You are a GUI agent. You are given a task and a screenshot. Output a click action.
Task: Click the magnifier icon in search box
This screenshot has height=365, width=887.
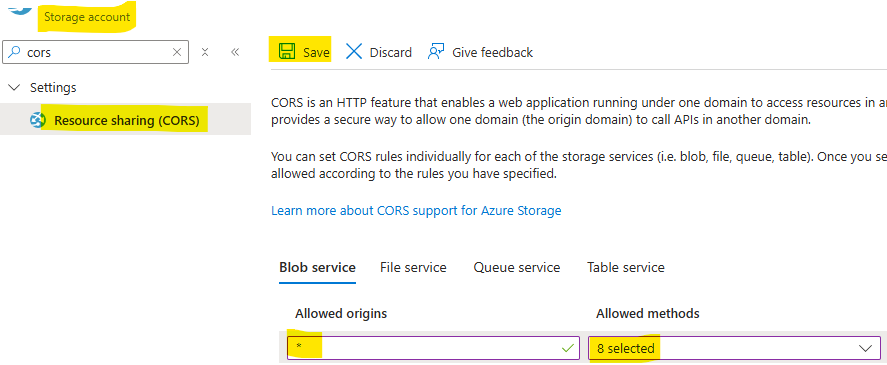click(15, 52)
